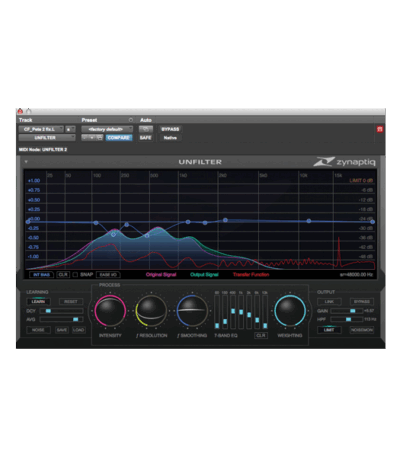The width and height of the screenshot is (400, 457).
Task: Click the Original Signal legend label
Action: coord(161,275)
